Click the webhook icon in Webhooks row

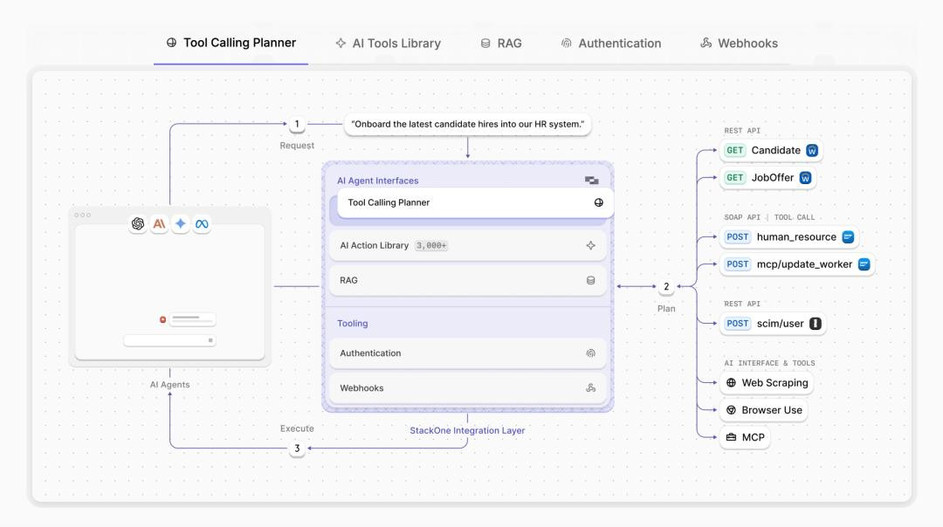point(591,388)
